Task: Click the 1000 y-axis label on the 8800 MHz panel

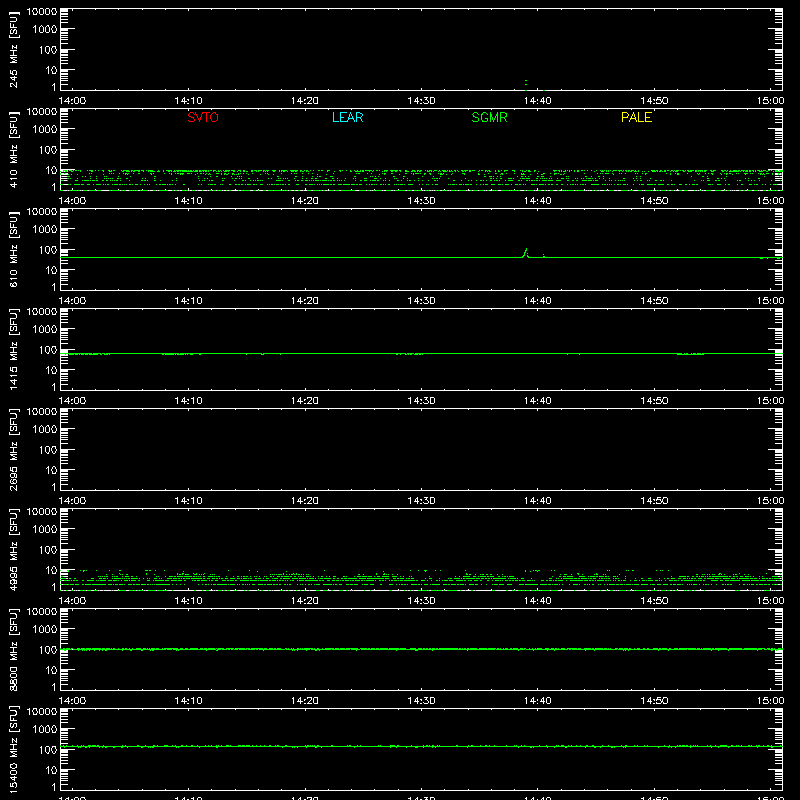Action: point(45,630)
